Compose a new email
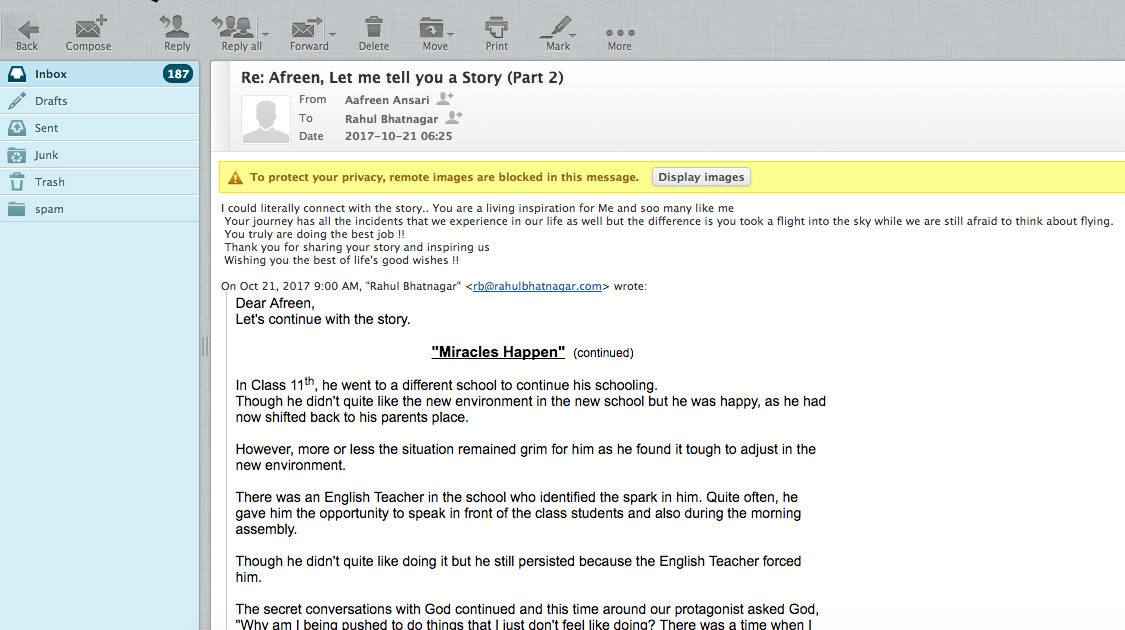 pyautogui.click(x=88, y=34)
